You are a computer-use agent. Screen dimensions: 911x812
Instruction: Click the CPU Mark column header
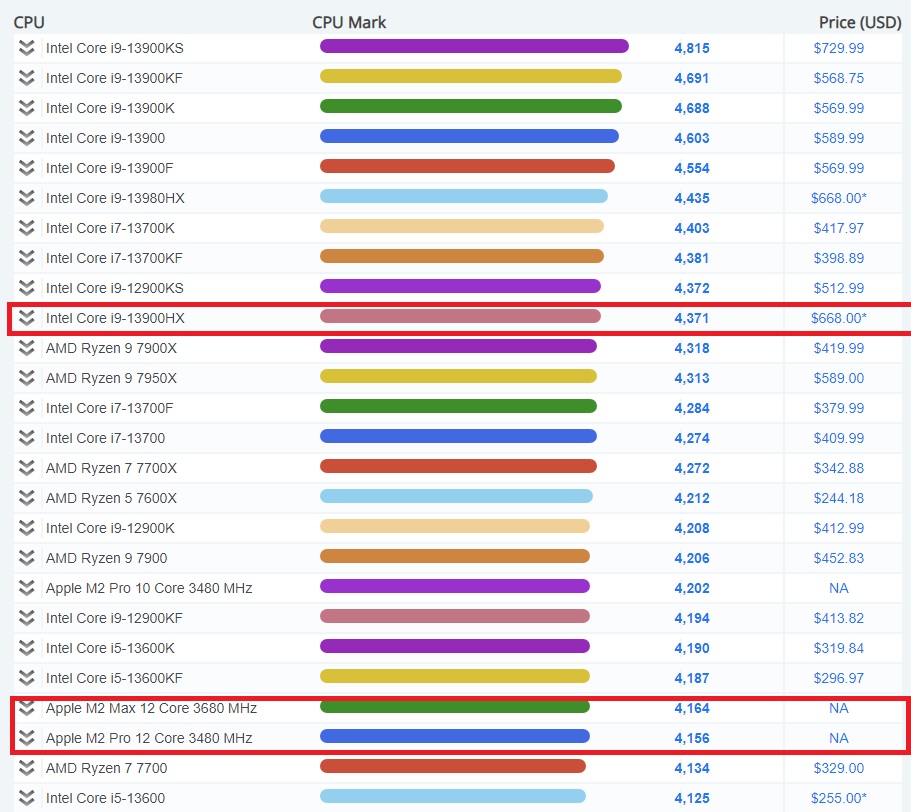coord(349,22)
